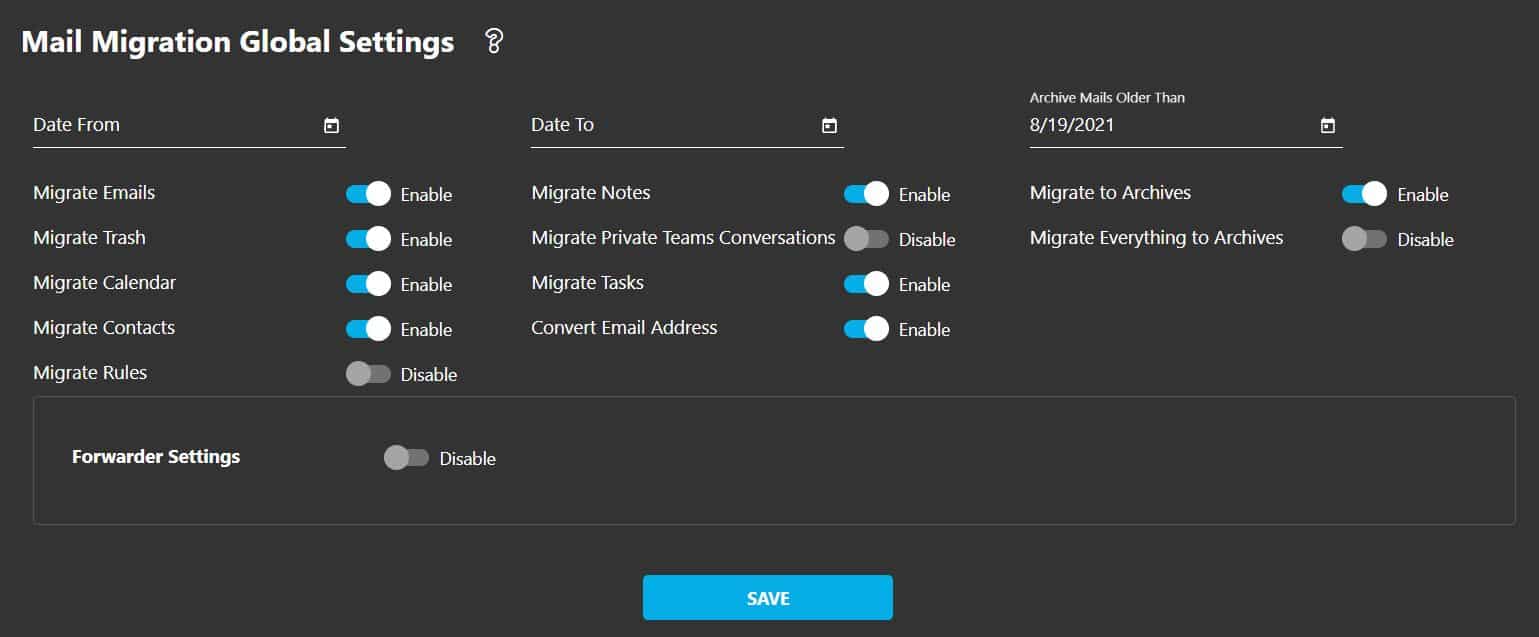Enable Migrate Rules
Image resolution: width=1539 pixels, height=637 pixels.
tap(370, 374)
